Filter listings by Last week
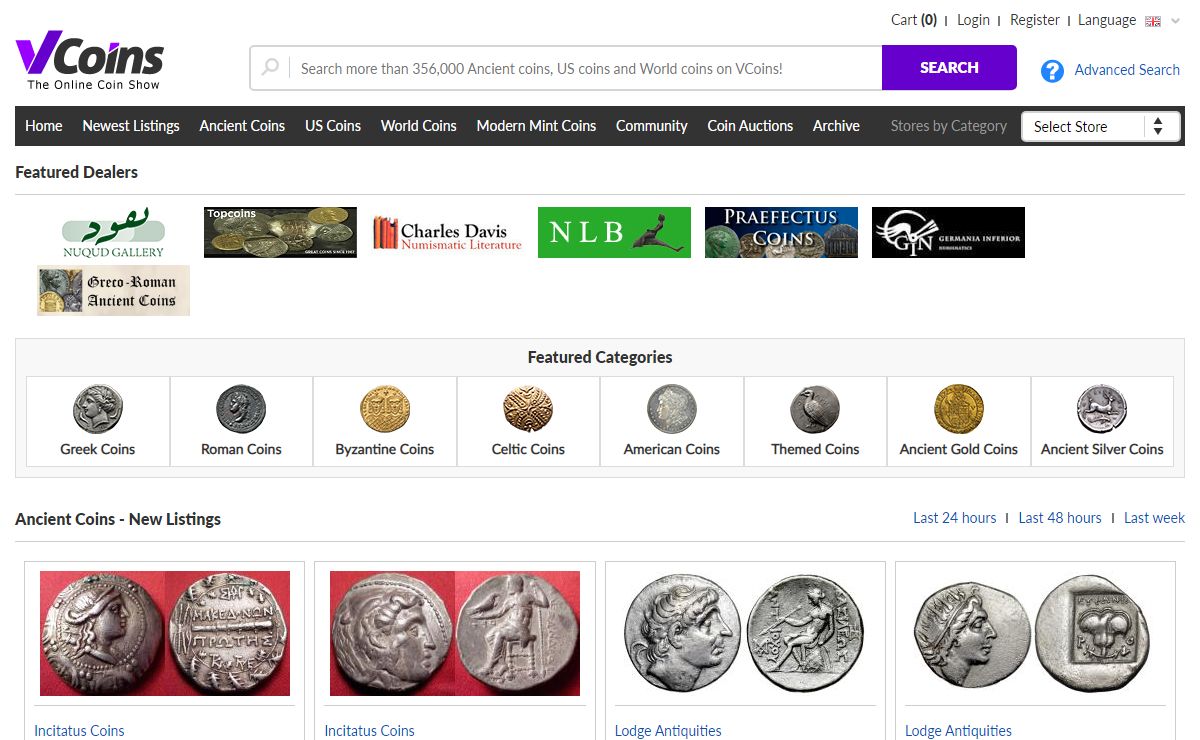 (x=1154, y=518)
